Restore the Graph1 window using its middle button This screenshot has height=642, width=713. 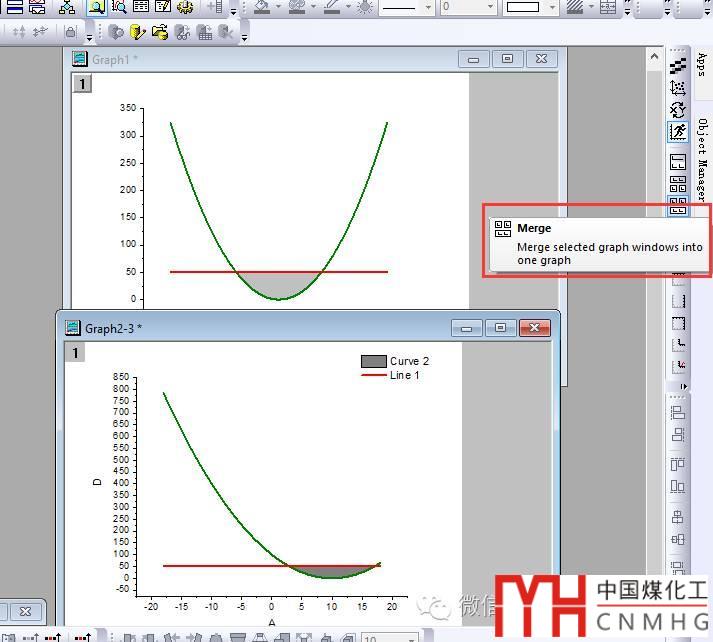(508, 60)
